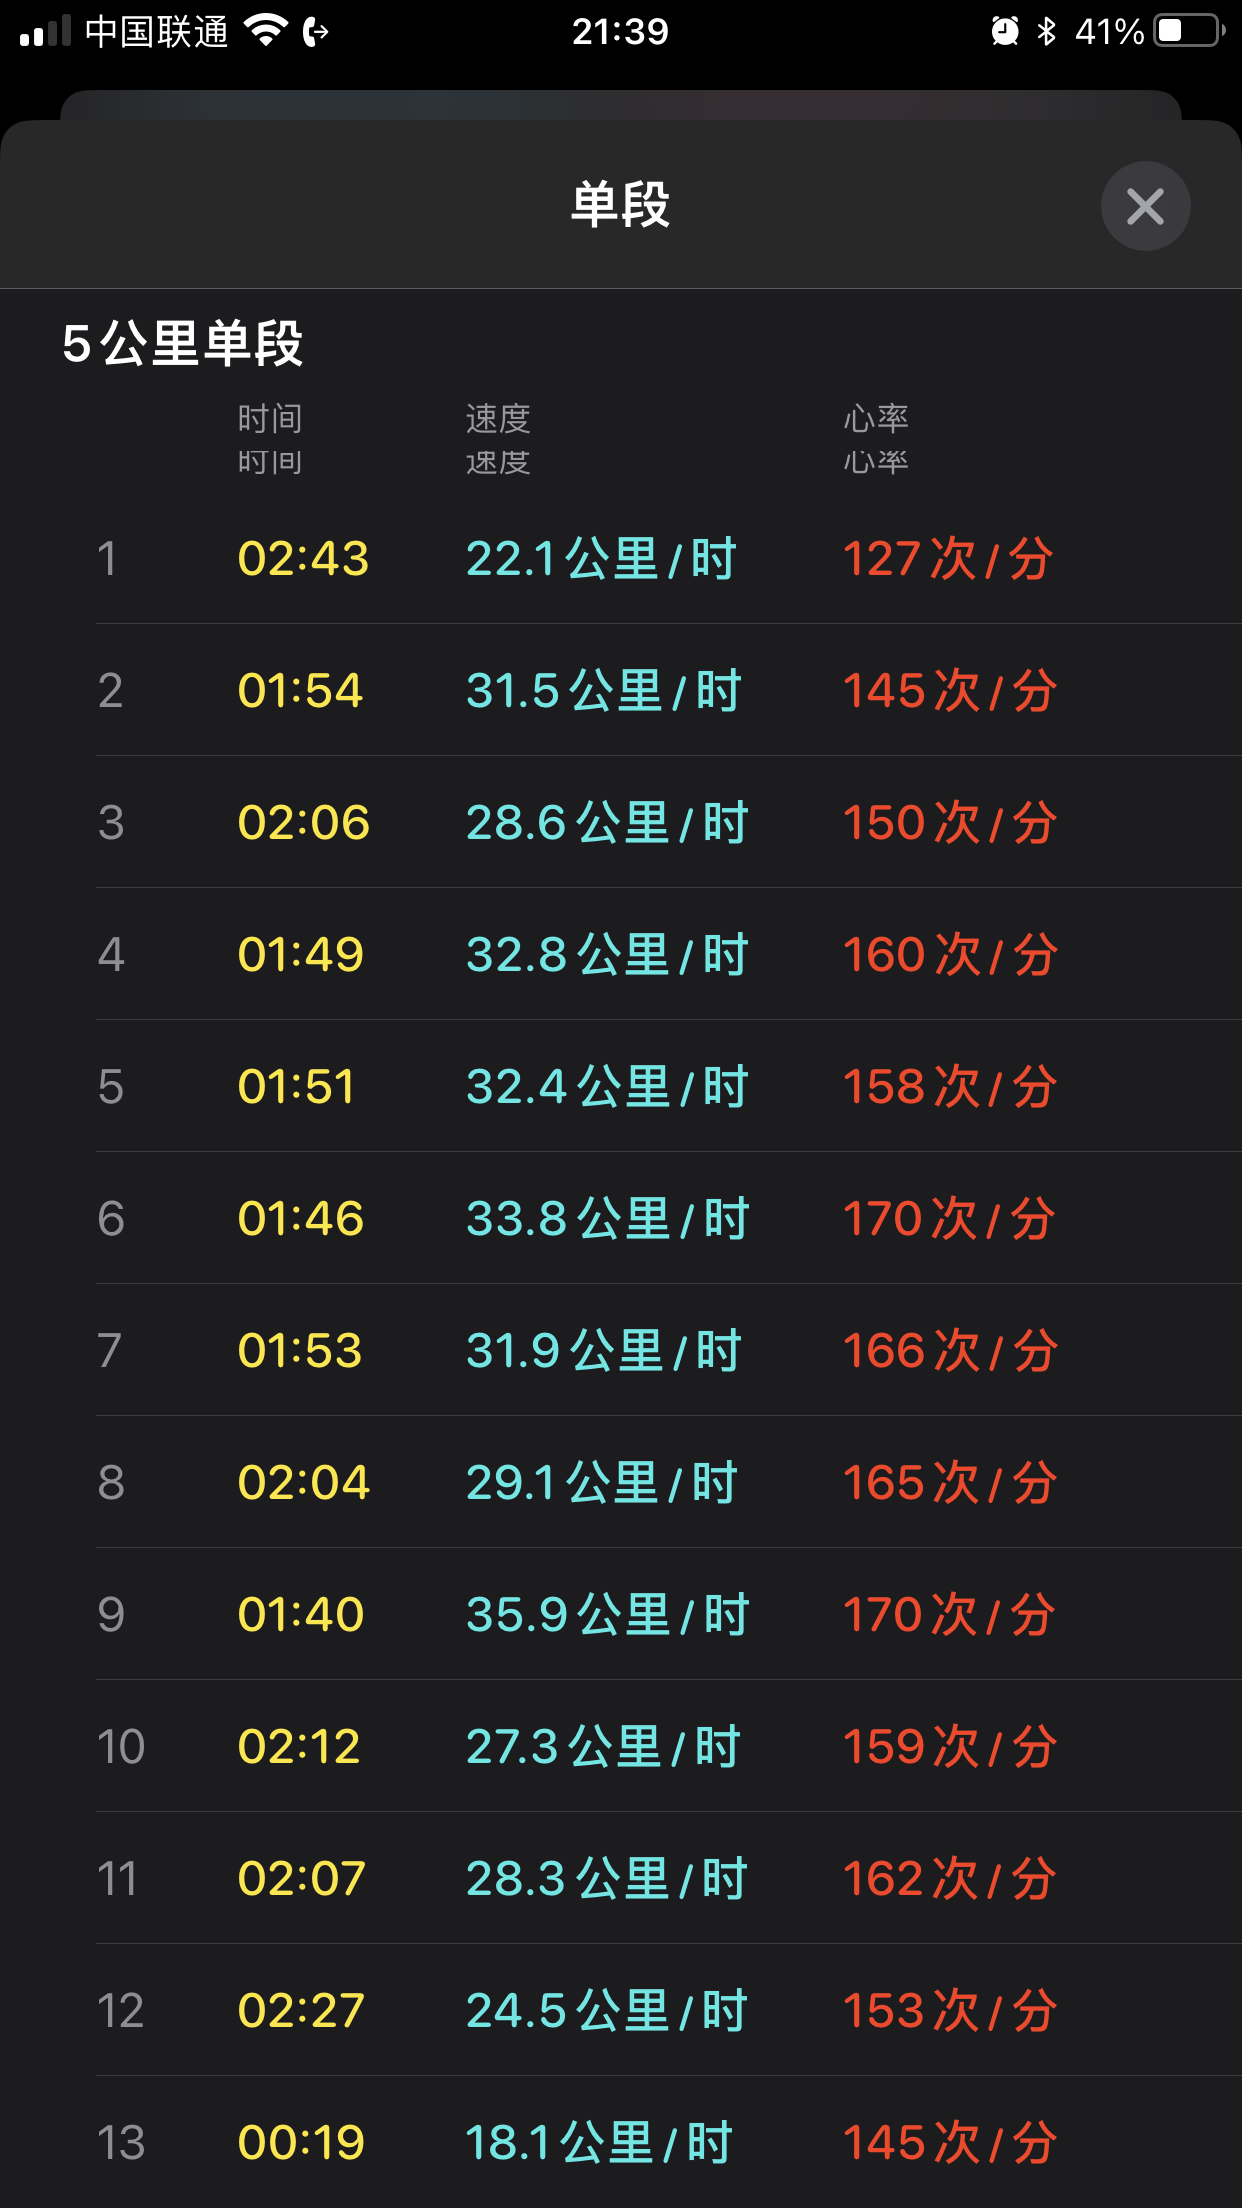The height and width of the screenshot is (2208, 1242).
Task: Select split 10 speed 27.3公里/时
Action: [603, 1746]
